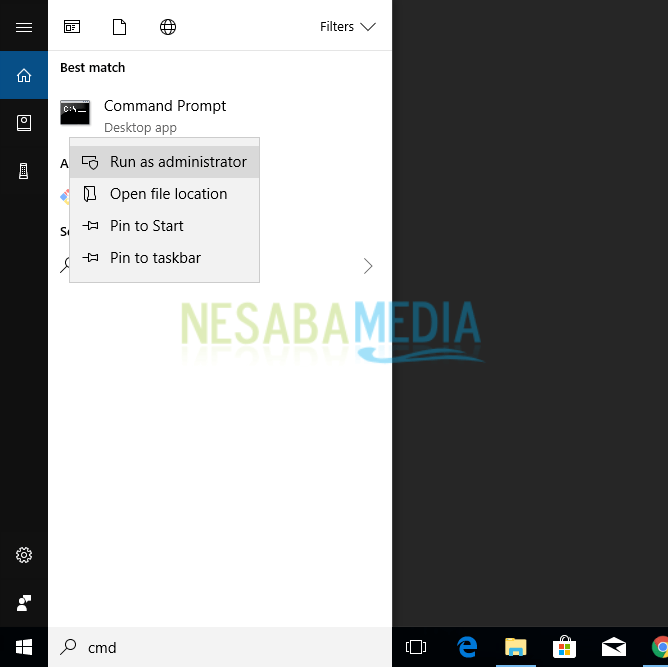
Task: Open Mail app from taskbar
Action: click(613, 647)
